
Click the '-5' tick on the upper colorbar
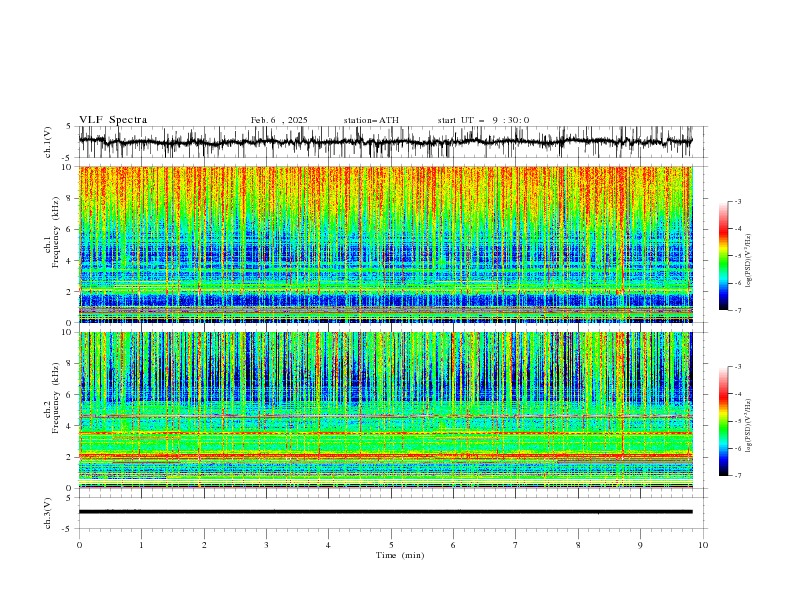(737, 256)
